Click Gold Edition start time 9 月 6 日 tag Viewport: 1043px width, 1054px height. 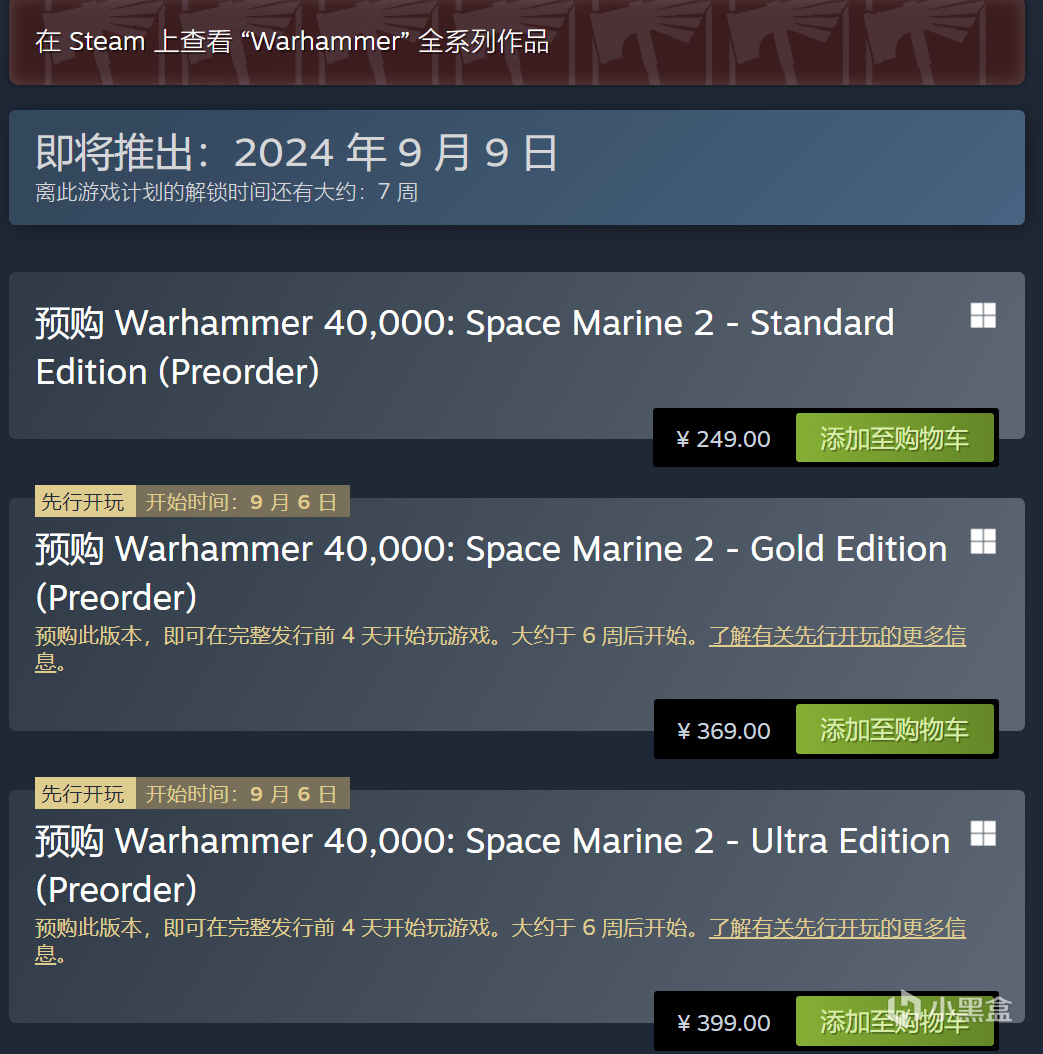(243, 501)
